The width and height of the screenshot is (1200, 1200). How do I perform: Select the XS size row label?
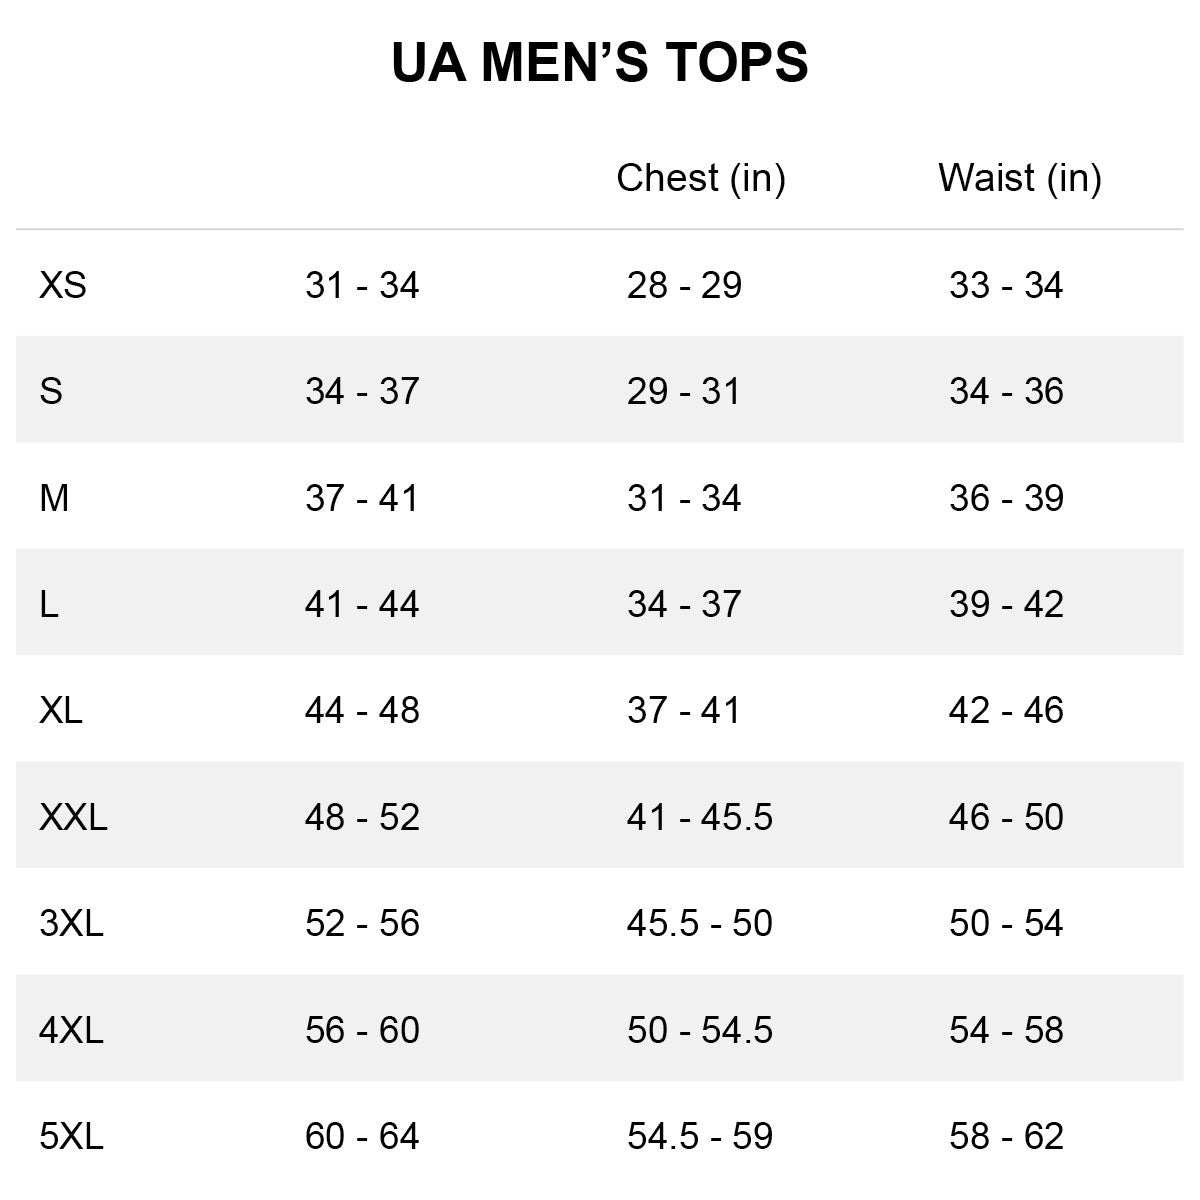coord(63,285)
